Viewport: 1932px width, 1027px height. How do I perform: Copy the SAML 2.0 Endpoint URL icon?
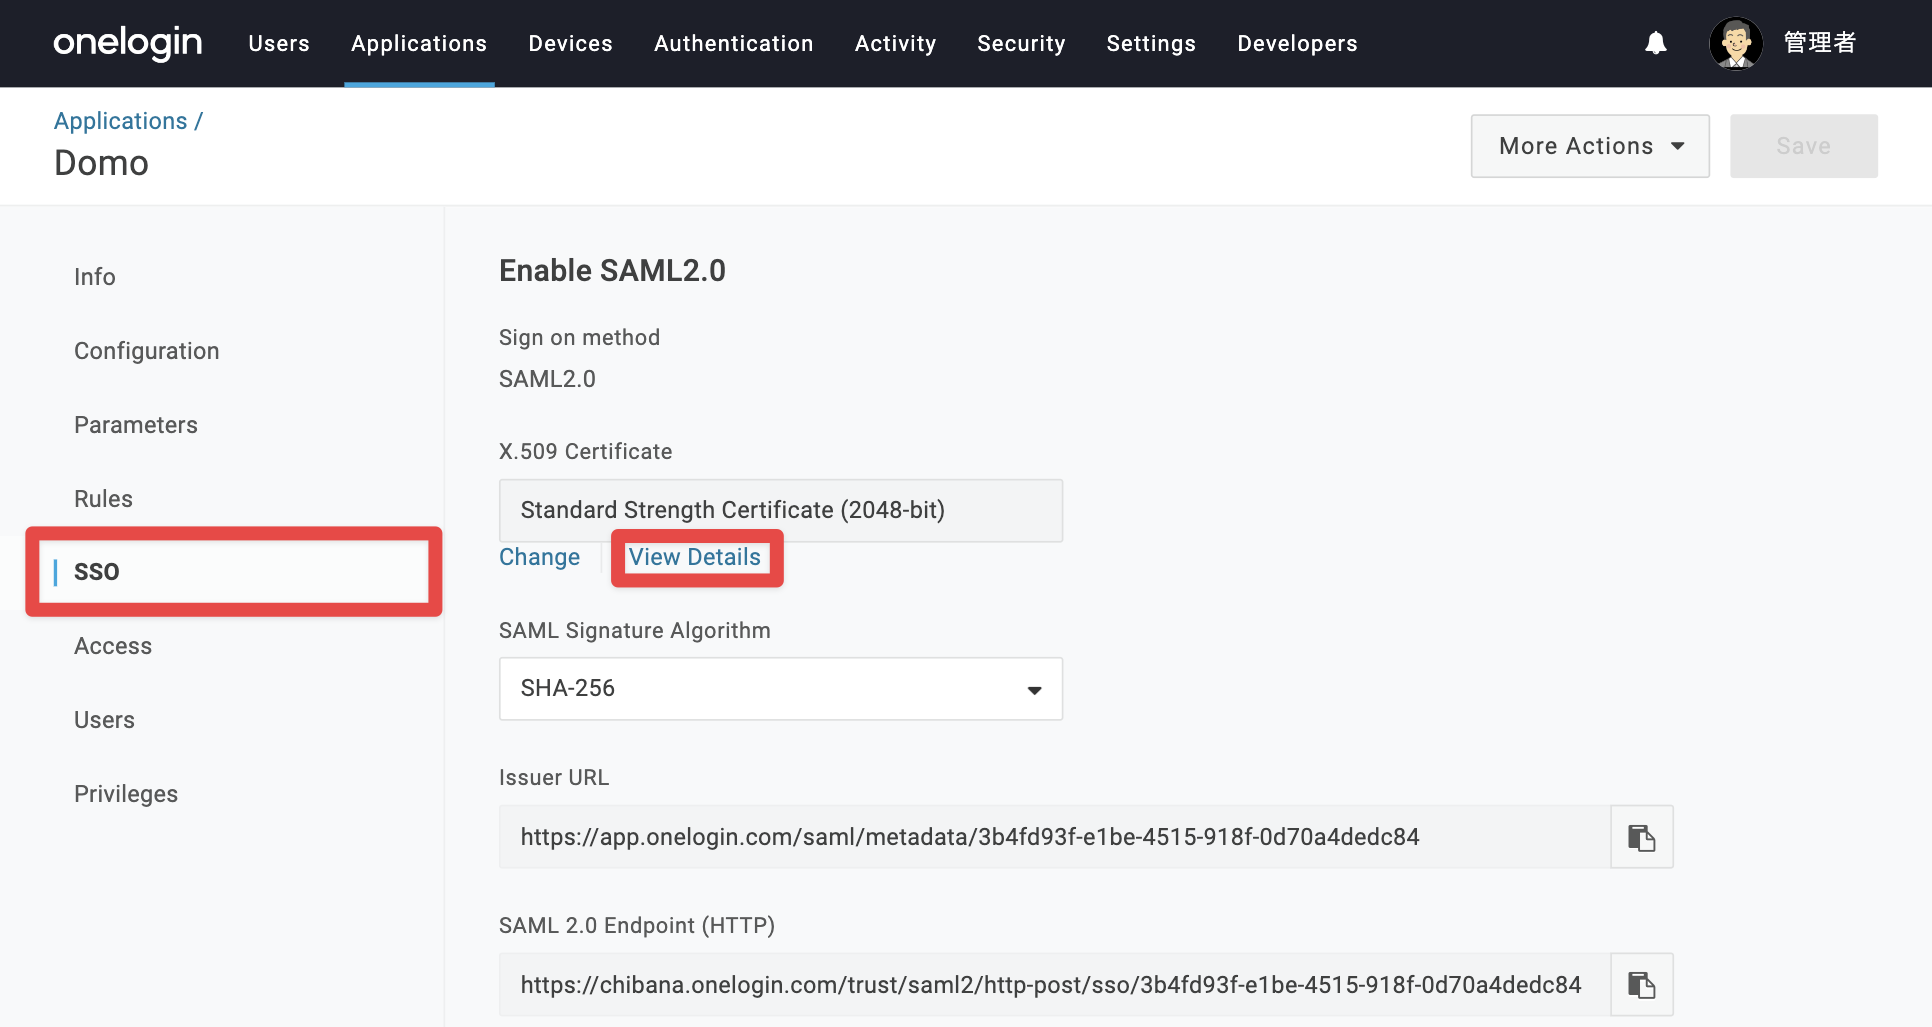(1641, 985)
